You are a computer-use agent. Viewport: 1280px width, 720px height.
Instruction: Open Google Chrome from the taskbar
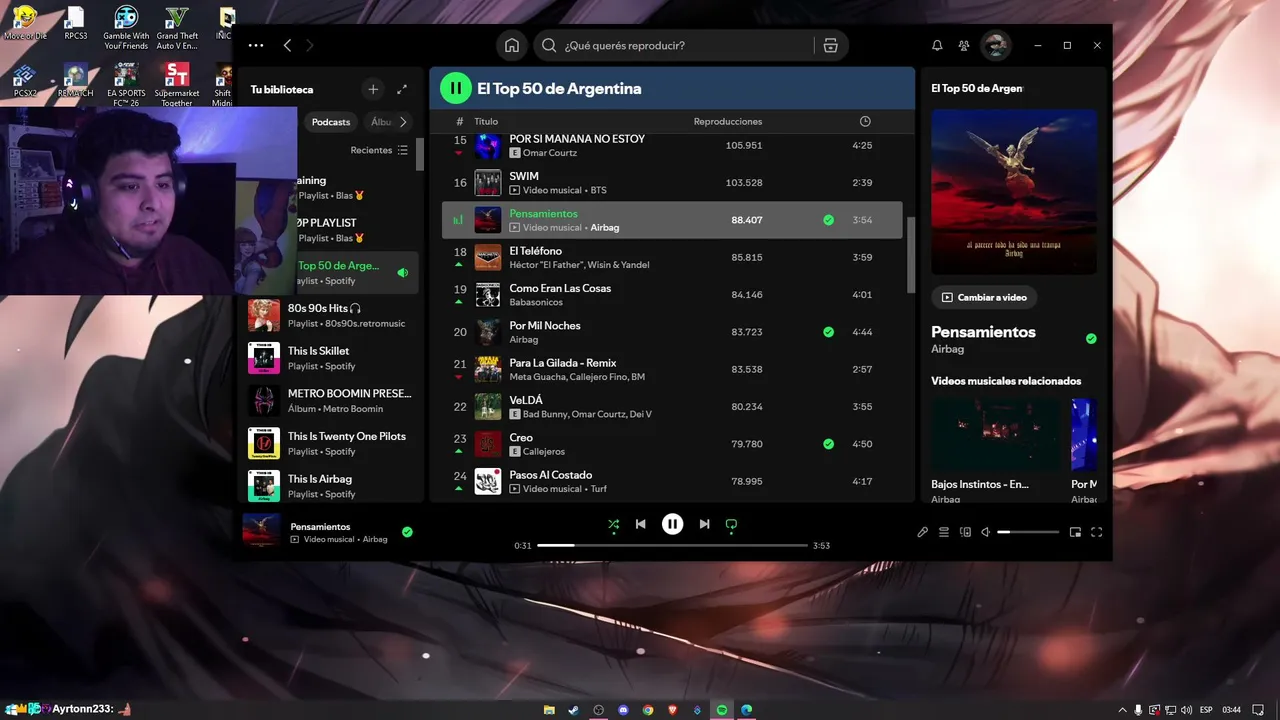pyautogui.click(x=648, y=710)
